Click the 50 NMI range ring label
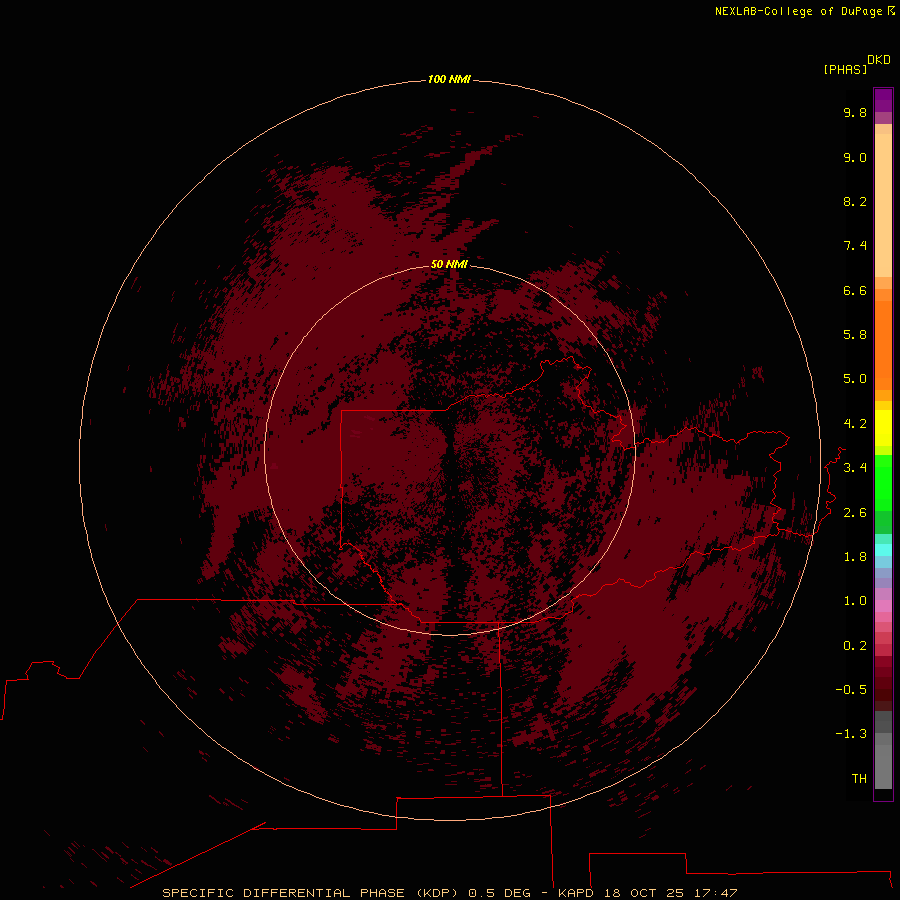Image resolution: width=900 pixels, height=900 pixels. 449,264
